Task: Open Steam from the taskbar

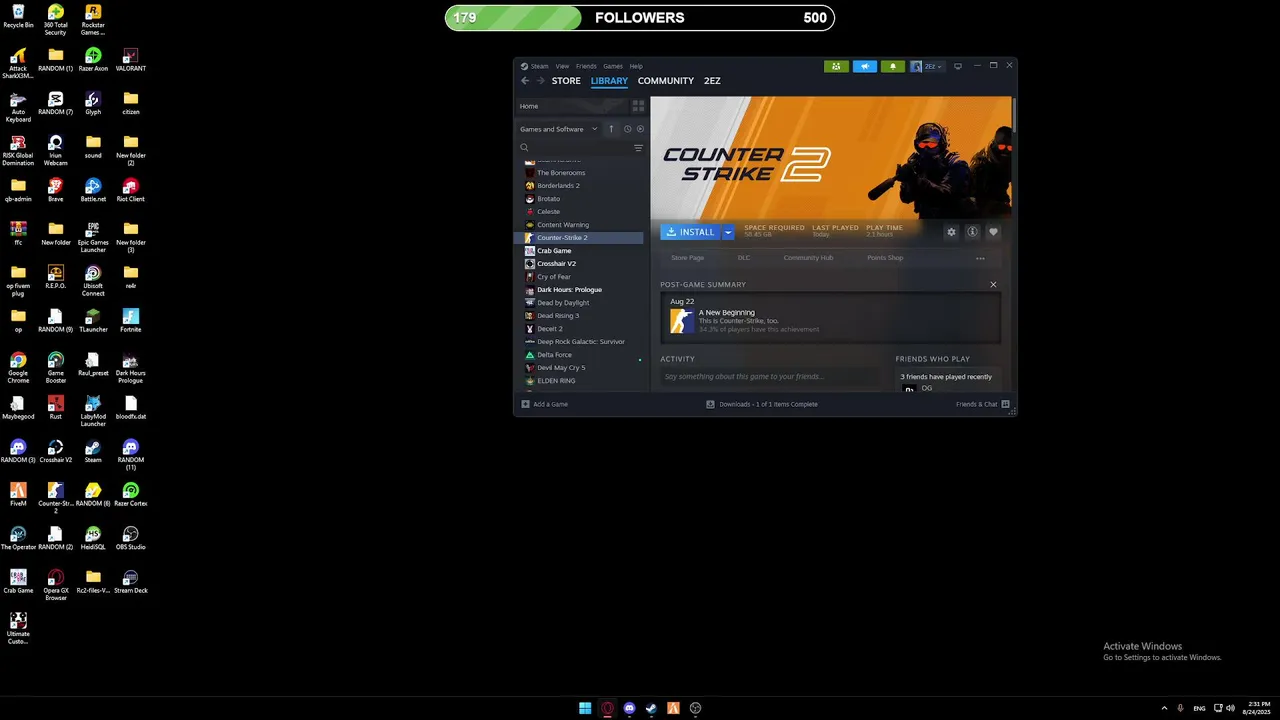Action: pos(651,708)
